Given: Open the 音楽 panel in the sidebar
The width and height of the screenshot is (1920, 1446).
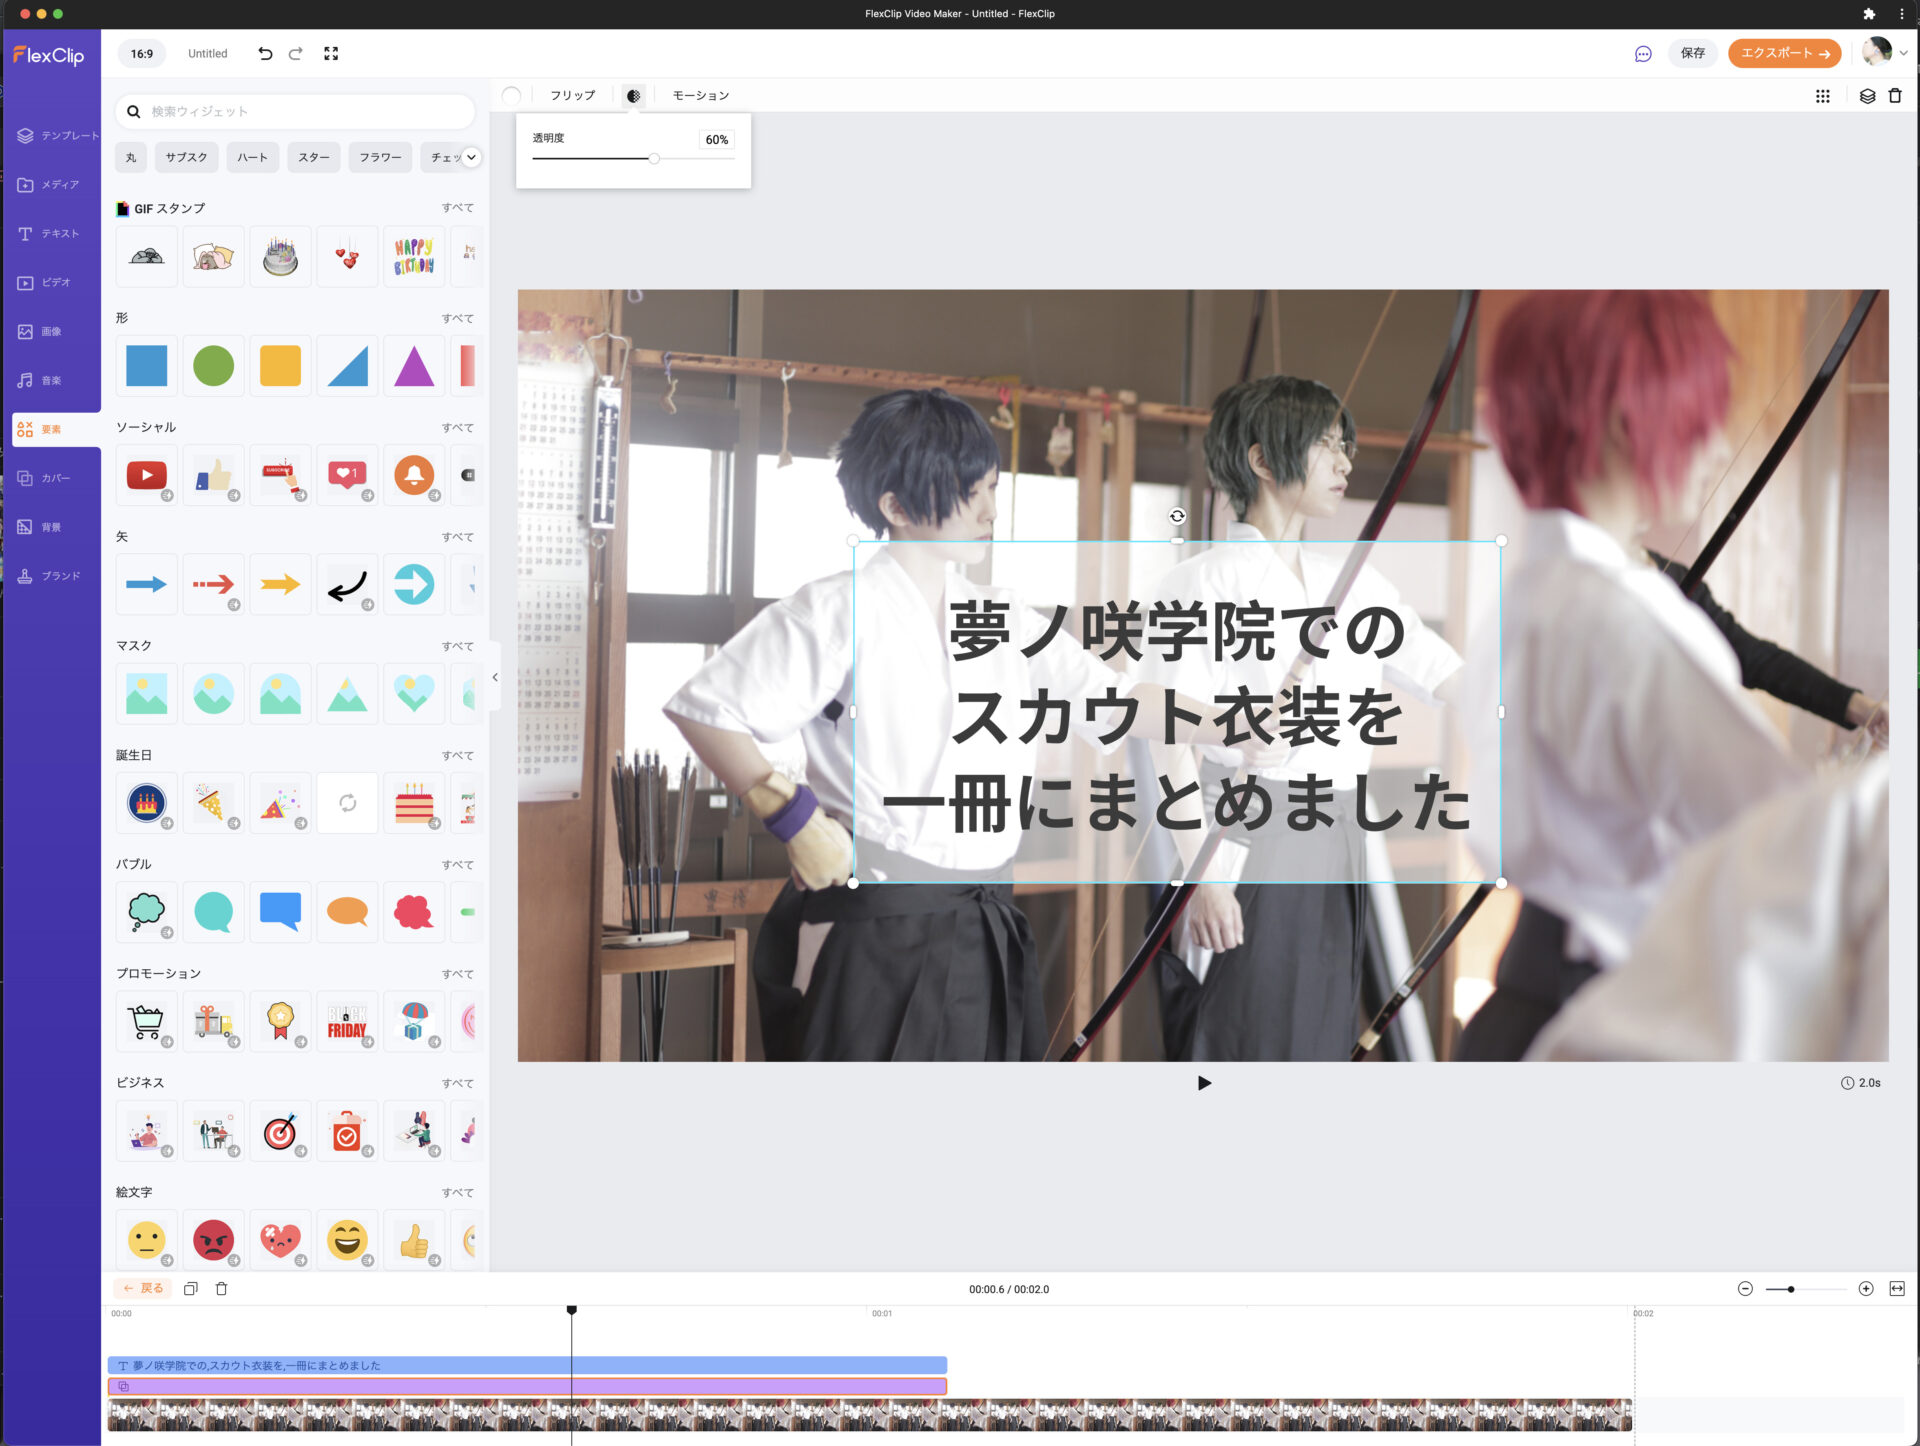Looking at the screenshot, I should click(x=50, y=380).
